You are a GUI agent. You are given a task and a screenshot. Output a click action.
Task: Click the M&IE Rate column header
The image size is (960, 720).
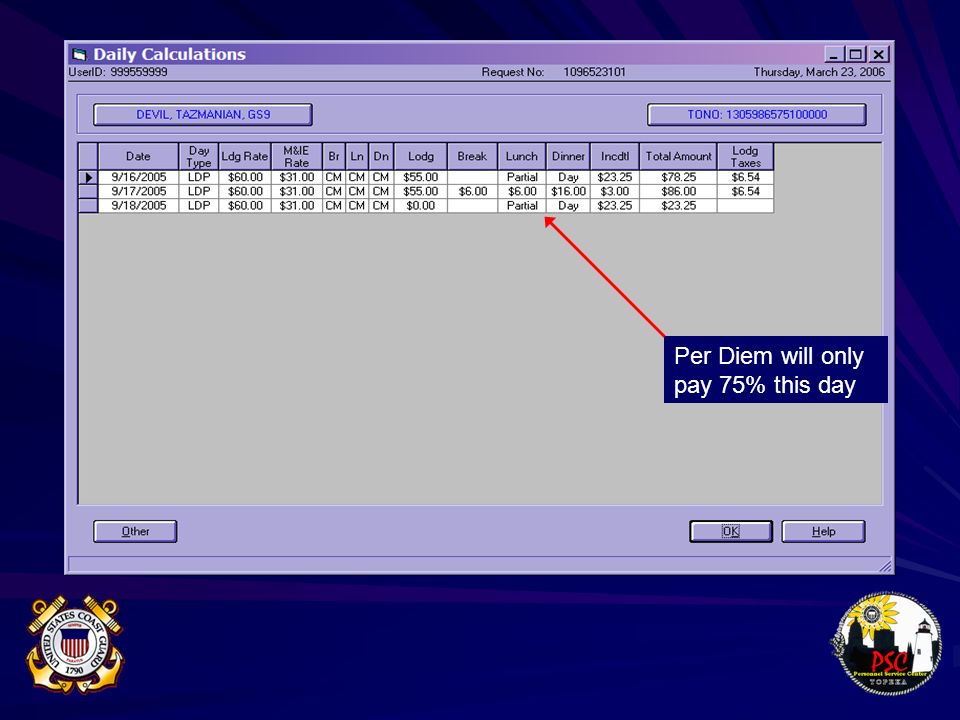(x=296, y=157)
